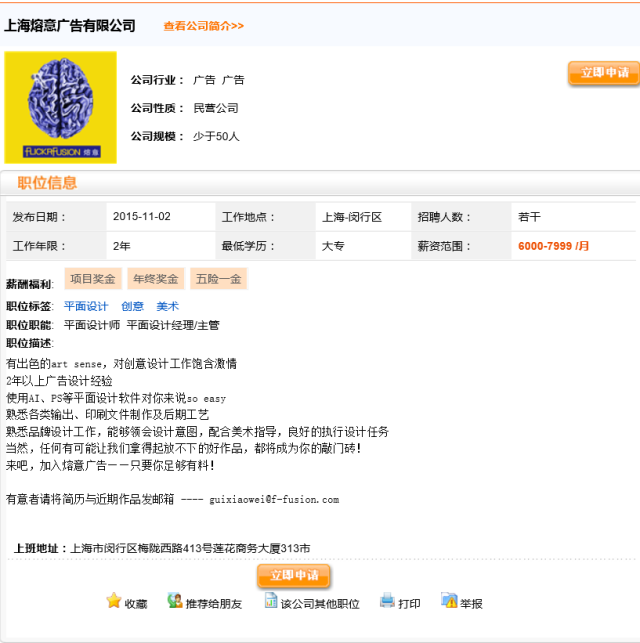Click the job function 平面设计经理/主管
Image resolution: width=640 pixels, height=643 pixels.
click(x=173, y=325)
